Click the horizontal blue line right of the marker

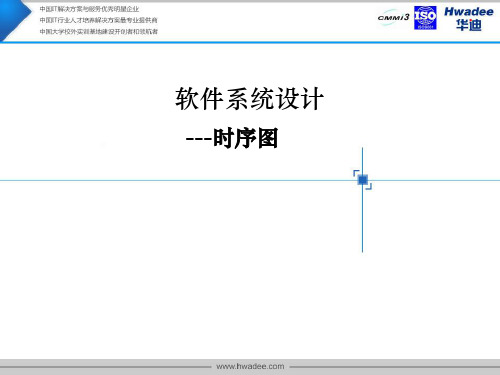[436, 180]
